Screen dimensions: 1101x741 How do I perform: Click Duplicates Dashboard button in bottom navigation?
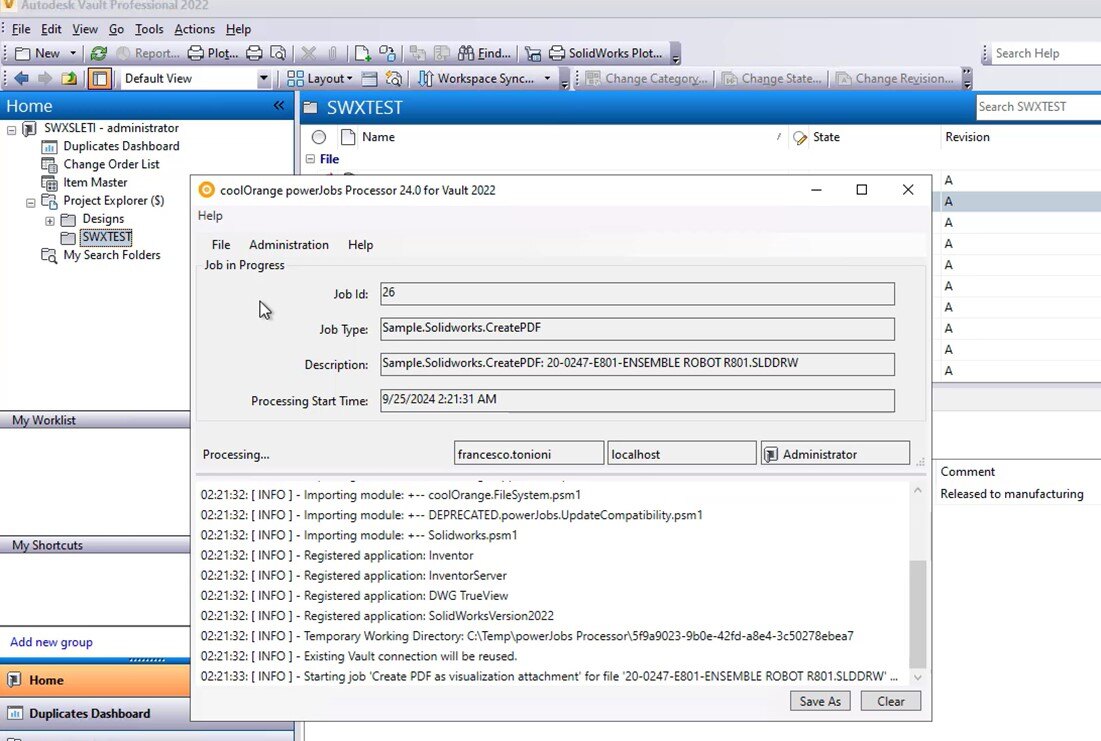95,714
